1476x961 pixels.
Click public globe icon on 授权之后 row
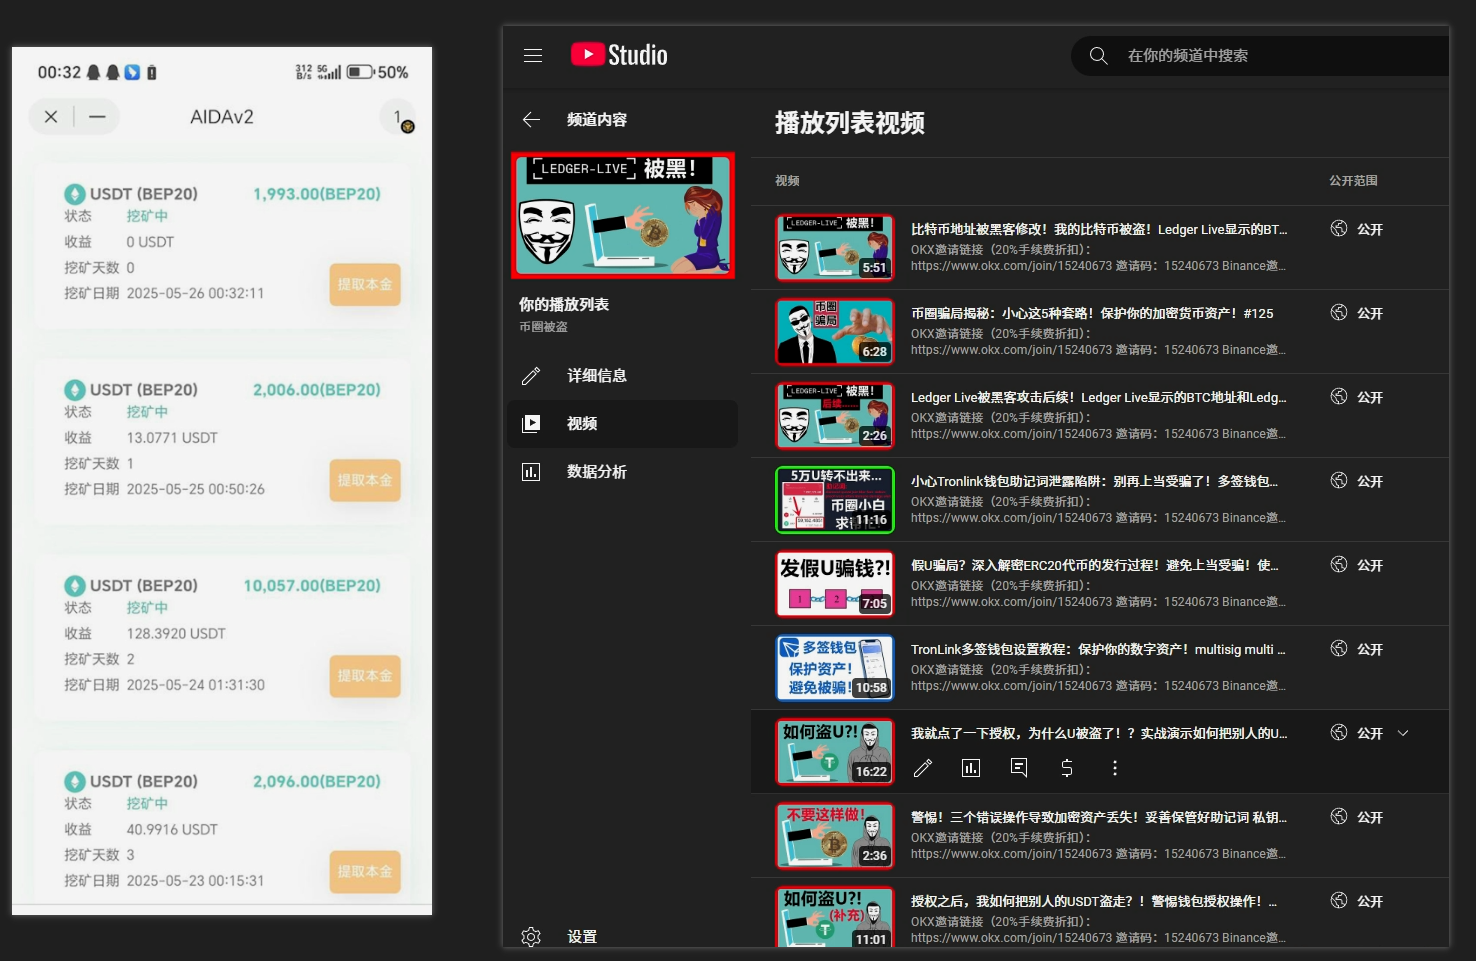tap(1339, 901)
